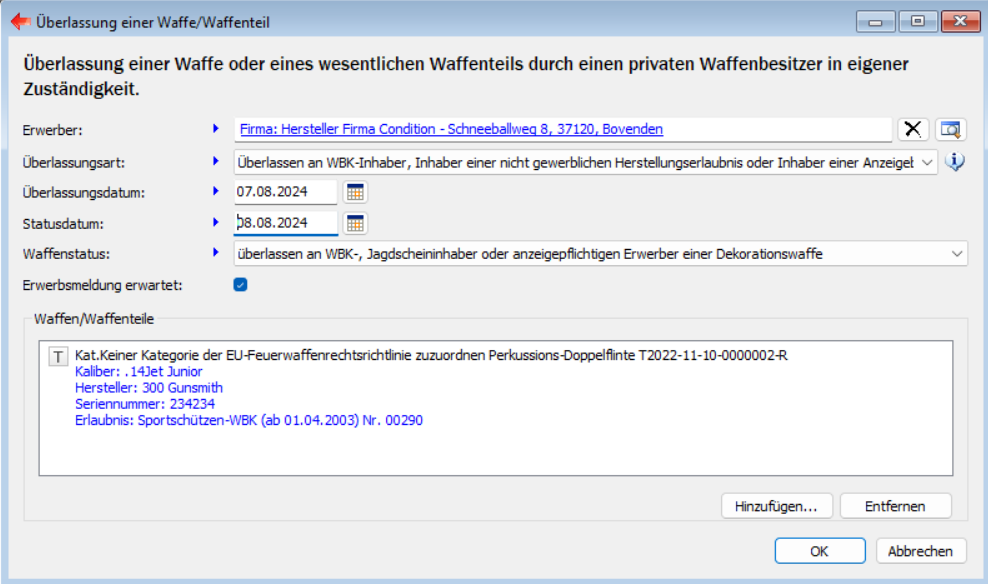The width and height of the screenshot is (988, 584).
Task: Click the Entfernen button
Action: [895, 506]
